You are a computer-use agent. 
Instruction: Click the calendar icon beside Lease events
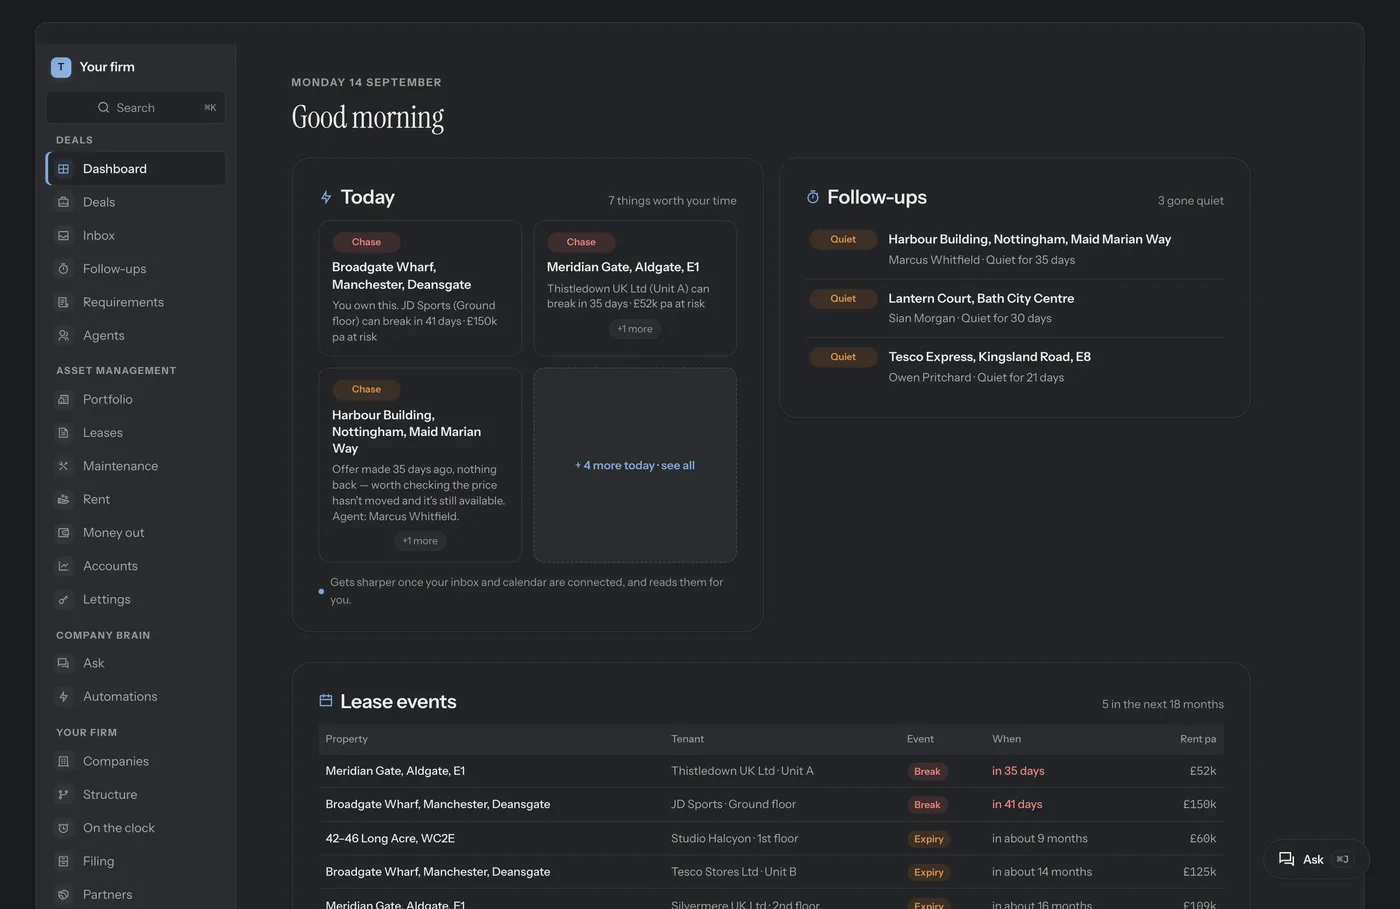[x=326, y=701]
